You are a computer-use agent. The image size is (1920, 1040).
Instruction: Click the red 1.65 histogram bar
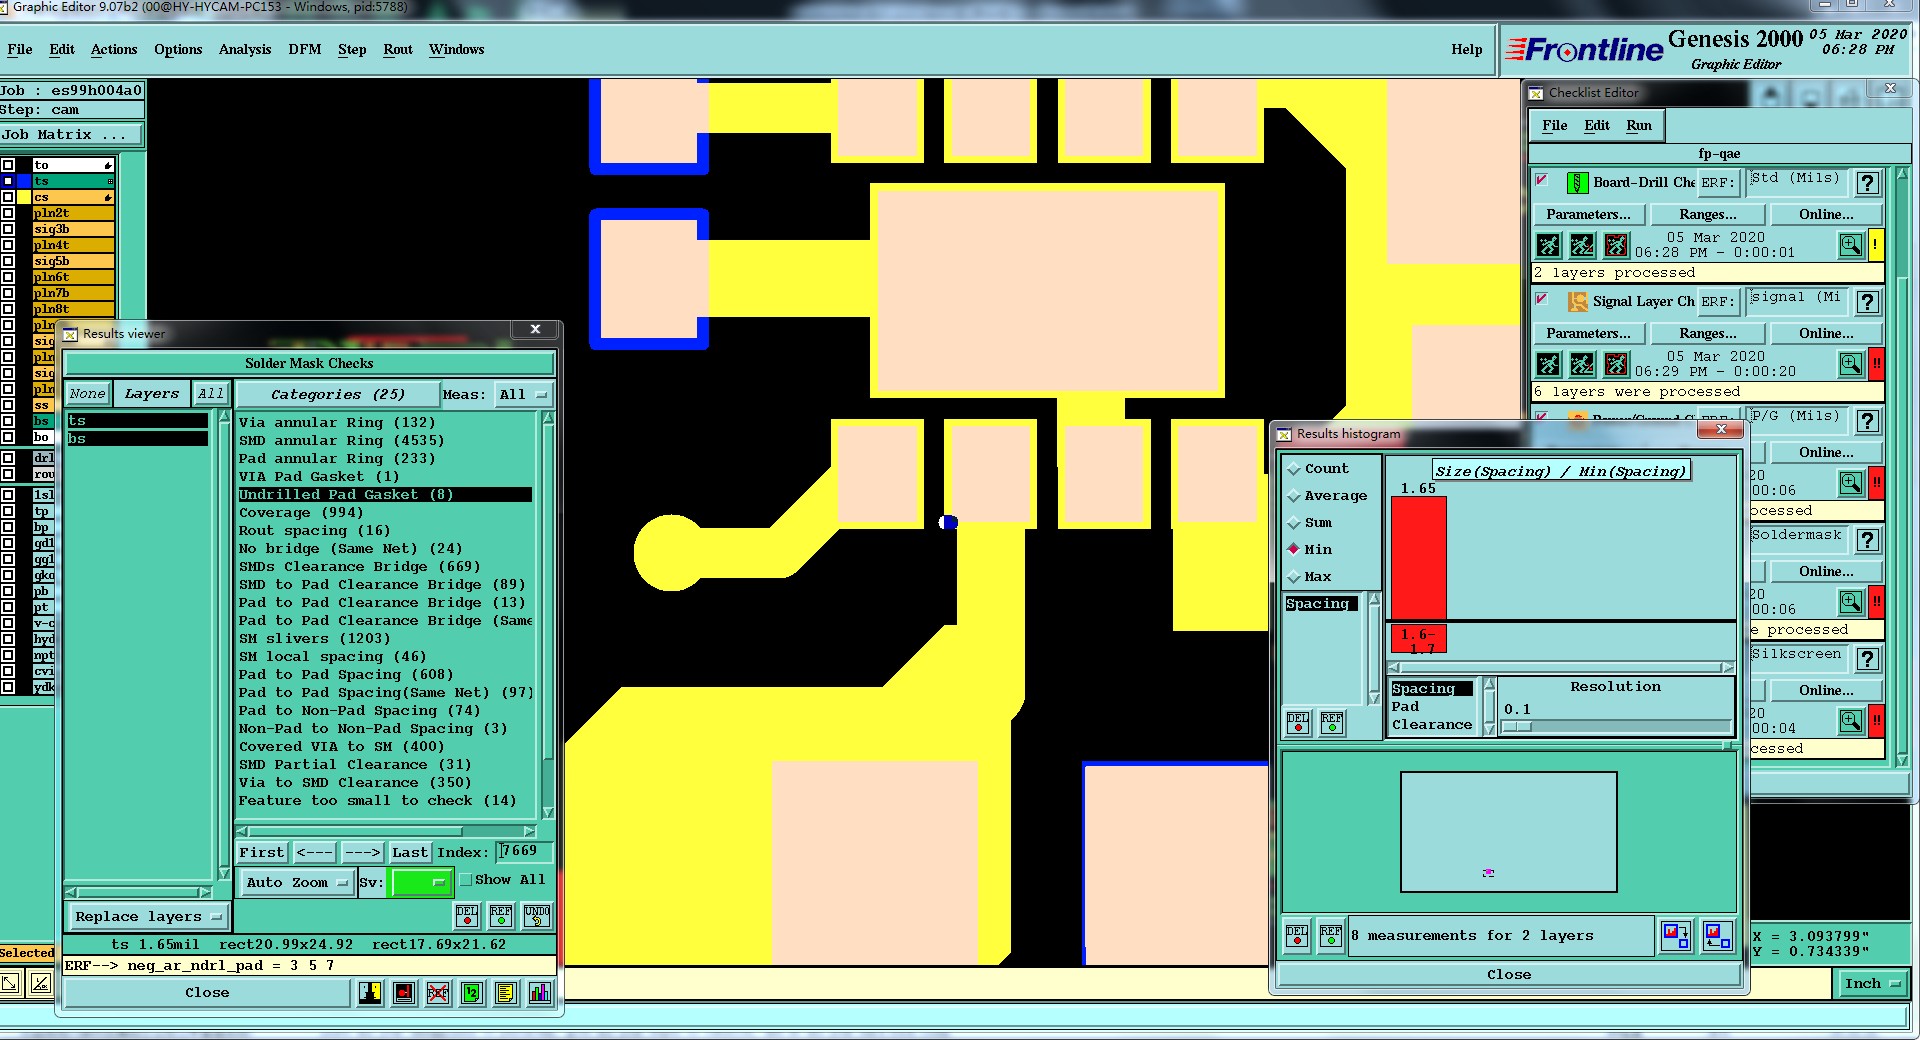point(1419,558)
